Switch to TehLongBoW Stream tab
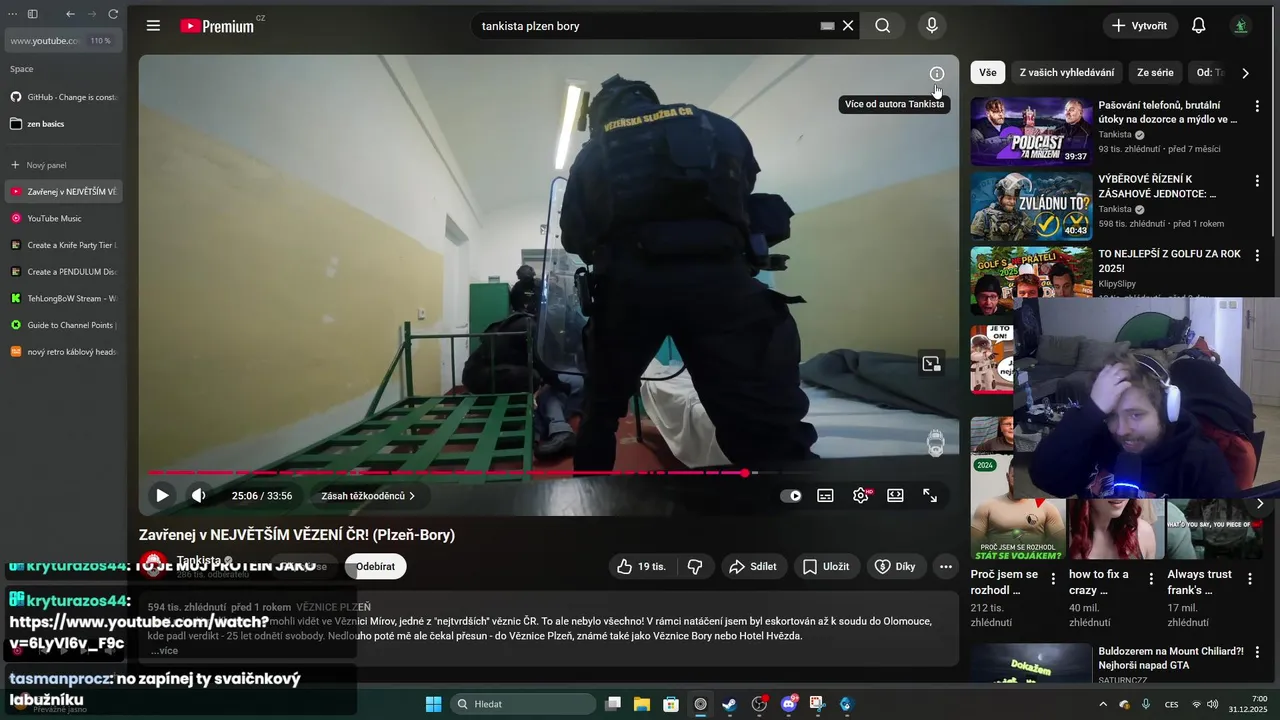1280x720 pixels. point(65,298)
